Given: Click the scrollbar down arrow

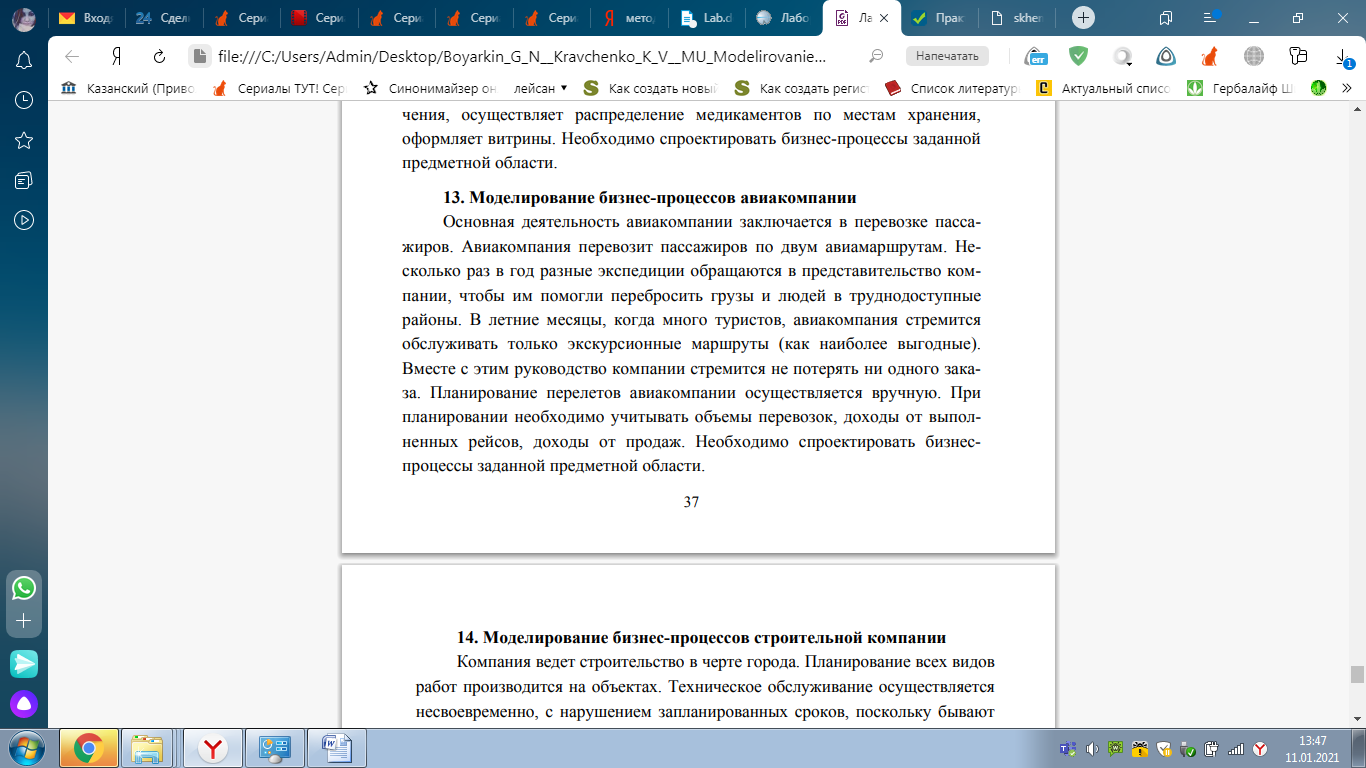Looking at the screenshot, I should (x=1357, y=719).
